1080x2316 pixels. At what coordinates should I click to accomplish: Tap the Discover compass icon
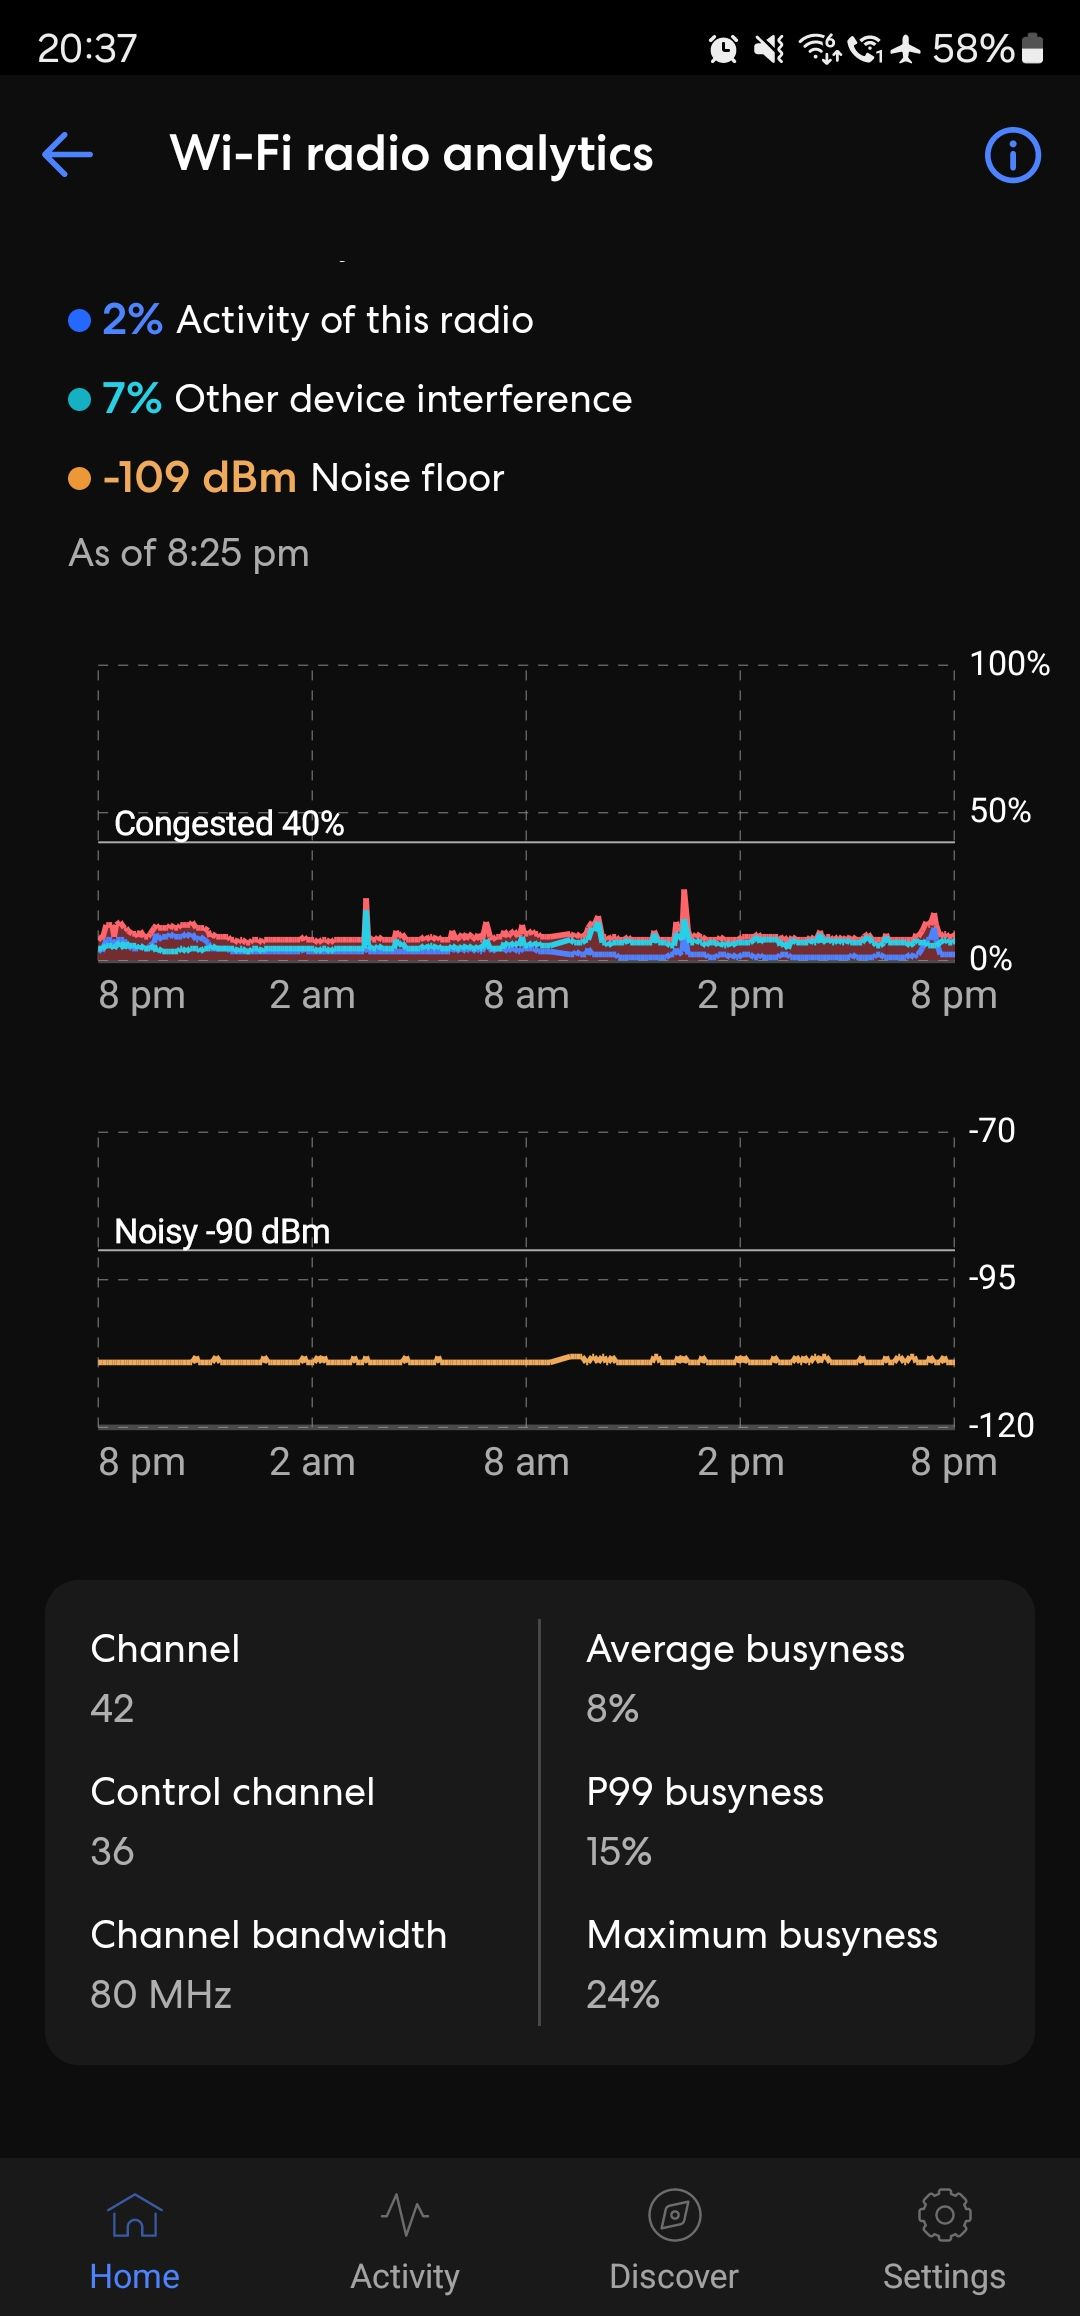coord(674,2216)
